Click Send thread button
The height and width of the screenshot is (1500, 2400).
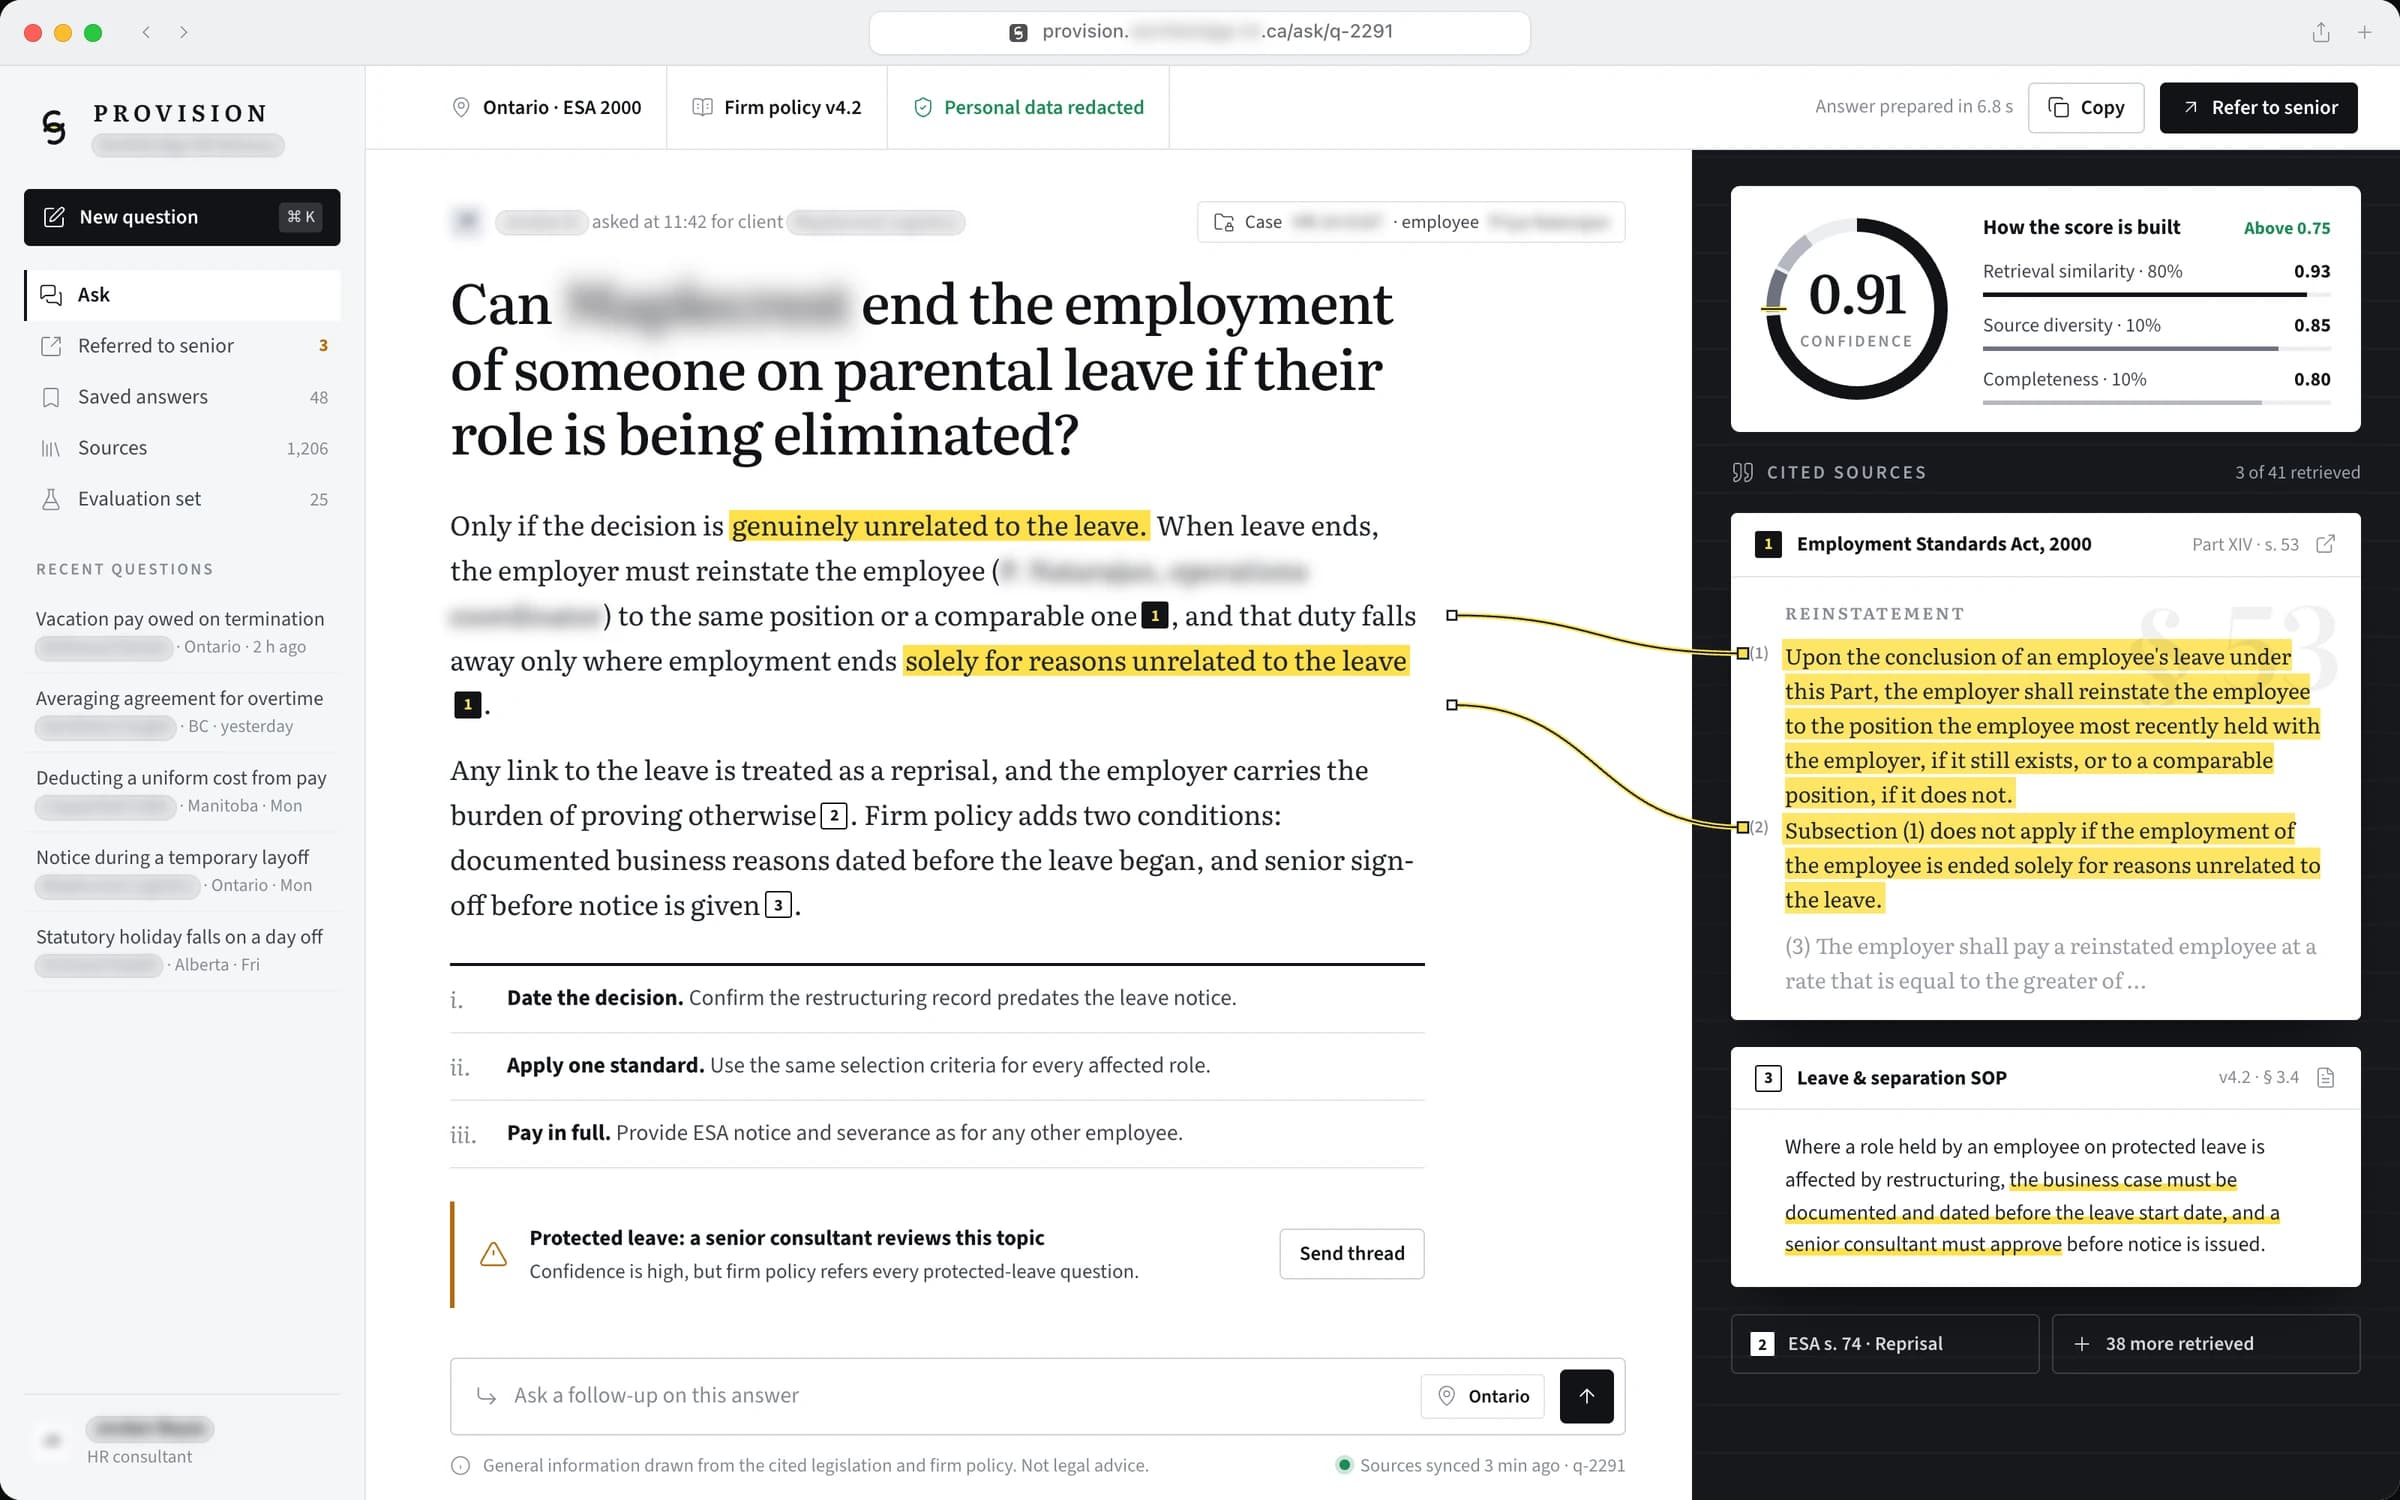tap(1352, 1253)
